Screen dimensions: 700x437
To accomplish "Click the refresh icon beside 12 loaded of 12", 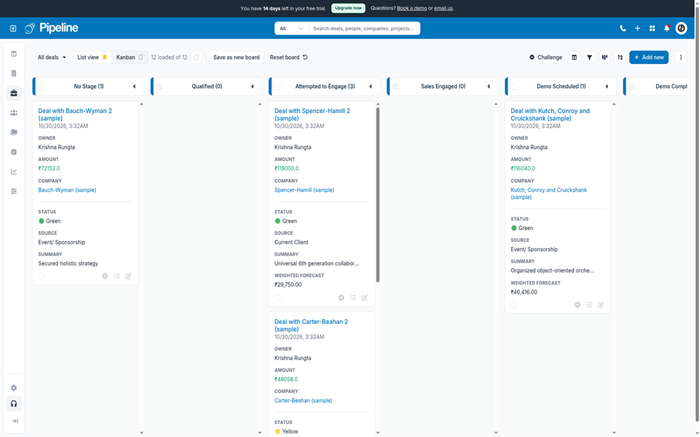I will (x=196, y=58).
